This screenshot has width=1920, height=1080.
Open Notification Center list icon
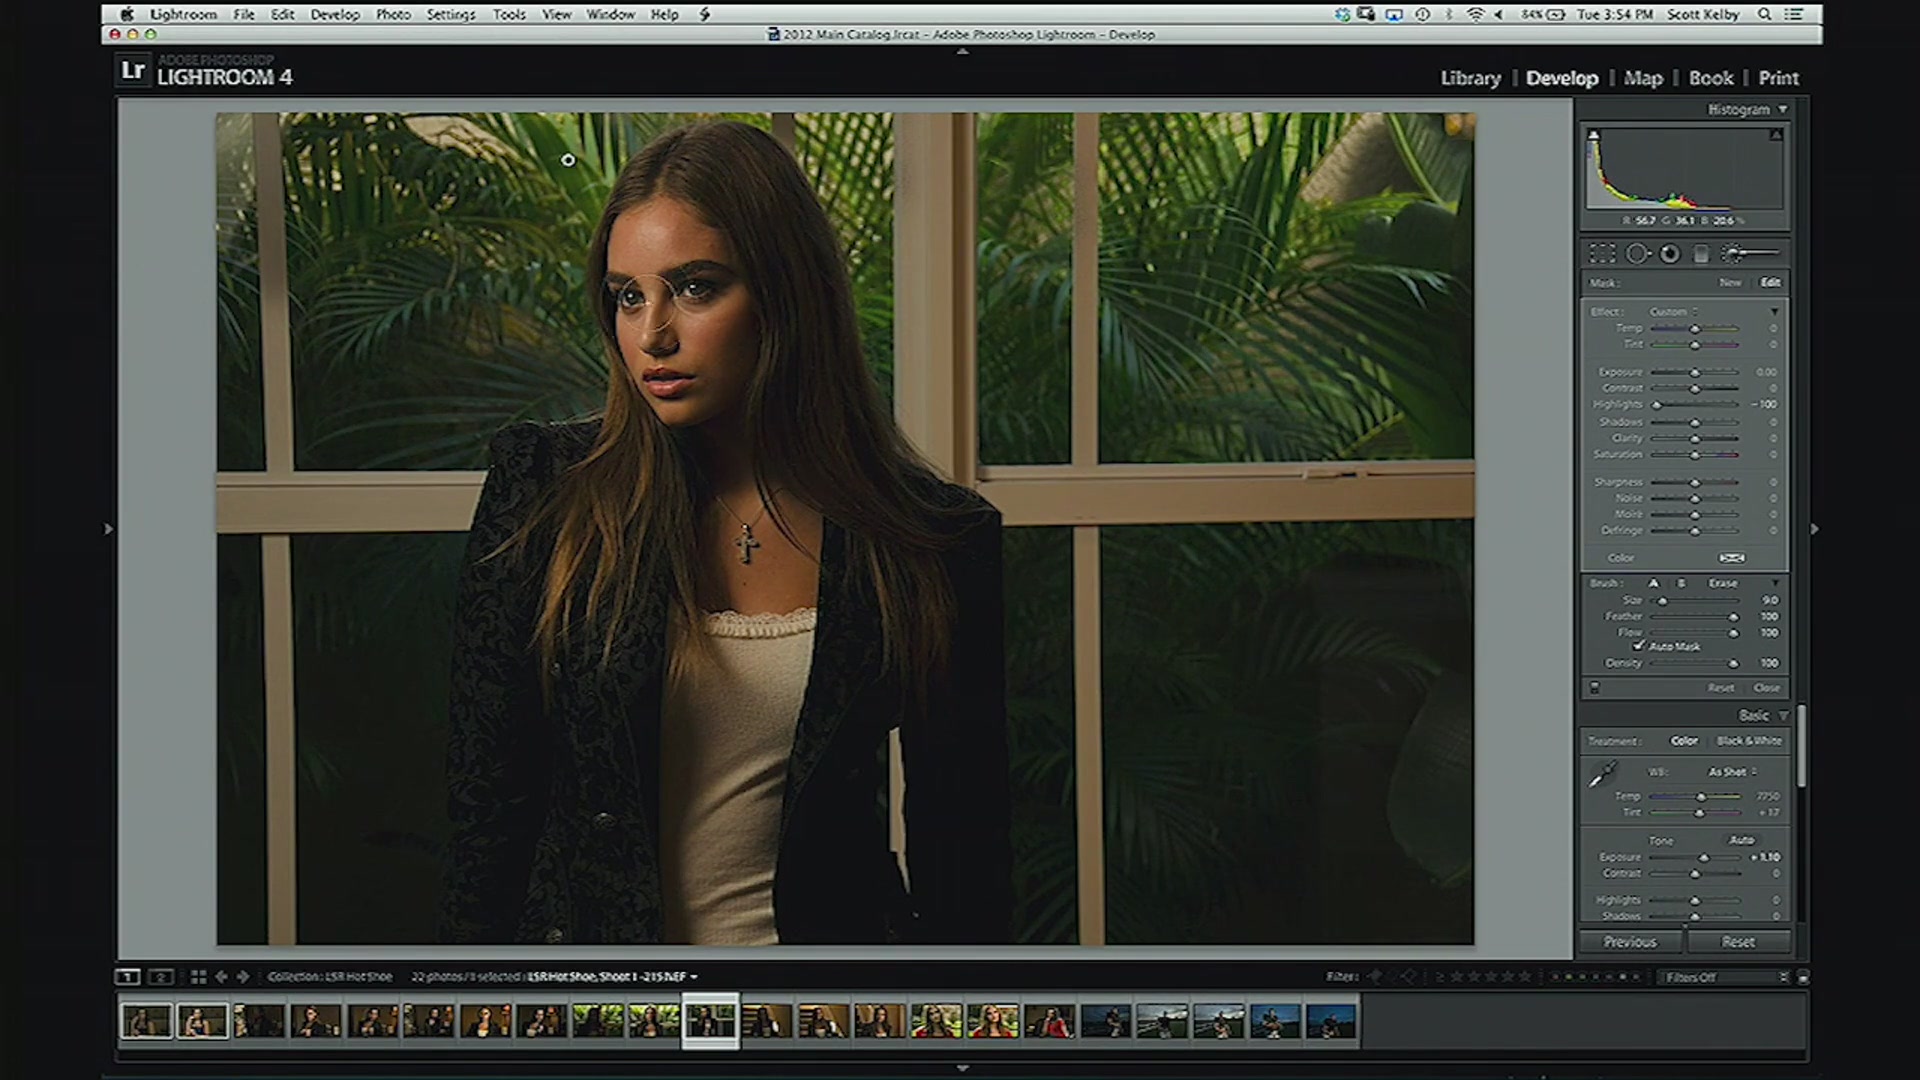point(1795,15)
